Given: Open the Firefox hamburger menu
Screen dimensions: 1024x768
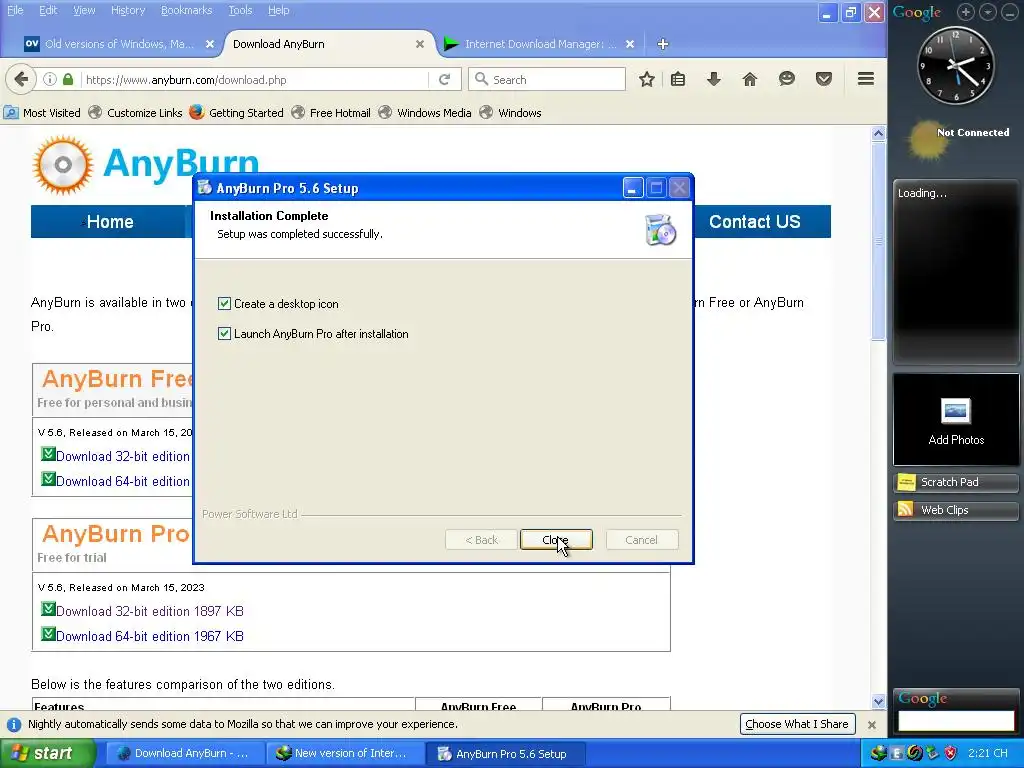Looking at the screenshot, I should coord(866,80).
